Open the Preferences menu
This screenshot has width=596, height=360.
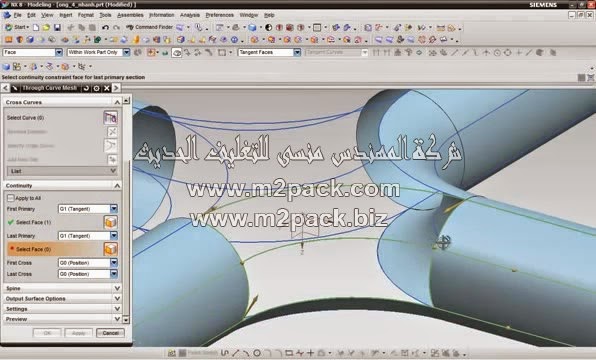tap(219, 15)
